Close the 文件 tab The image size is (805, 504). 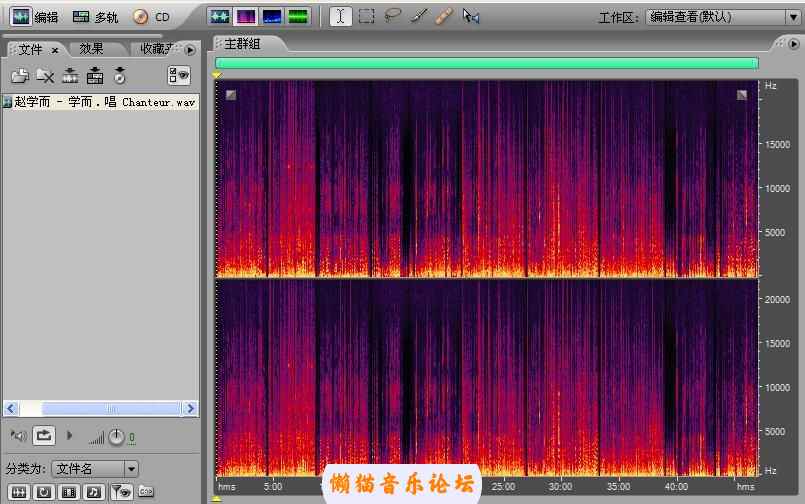55,50
